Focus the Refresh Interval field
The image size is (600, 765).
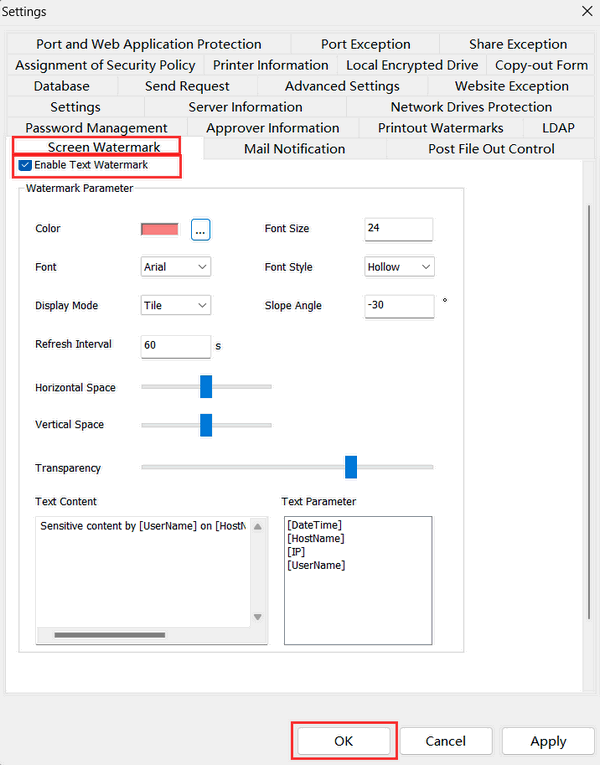tap(175, 346)
